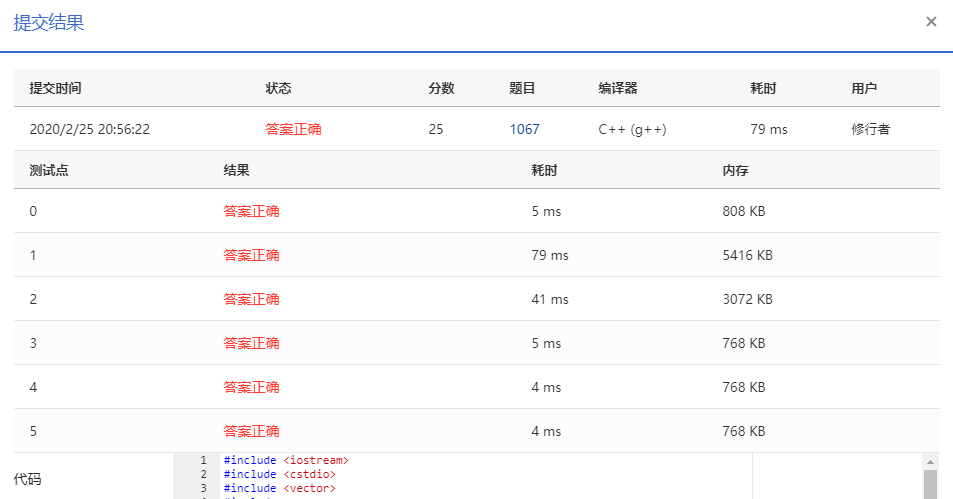Click the 结果 column header
The image size is (953, 499).
tap(236, 170)
